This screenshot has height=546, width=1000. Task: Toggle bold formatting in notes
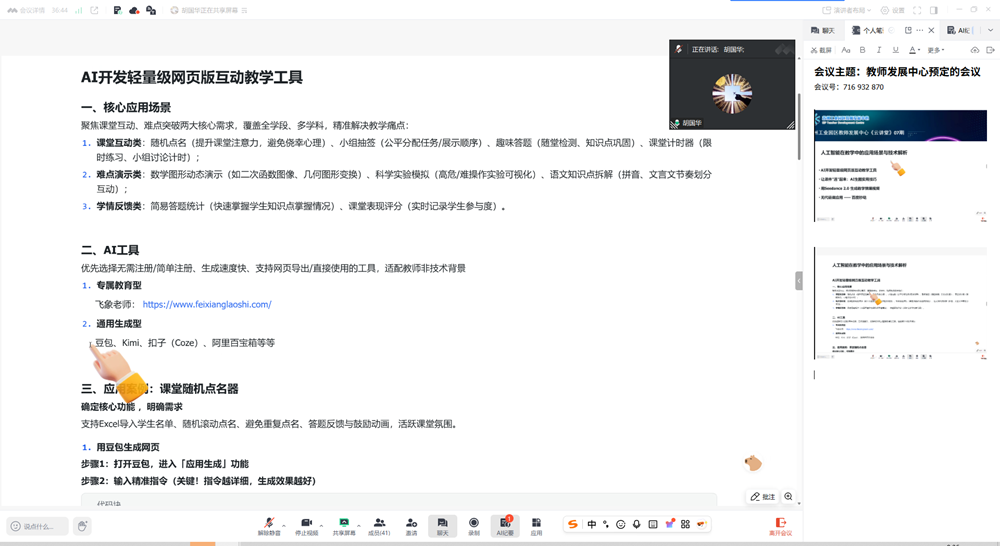click(862, 50)
